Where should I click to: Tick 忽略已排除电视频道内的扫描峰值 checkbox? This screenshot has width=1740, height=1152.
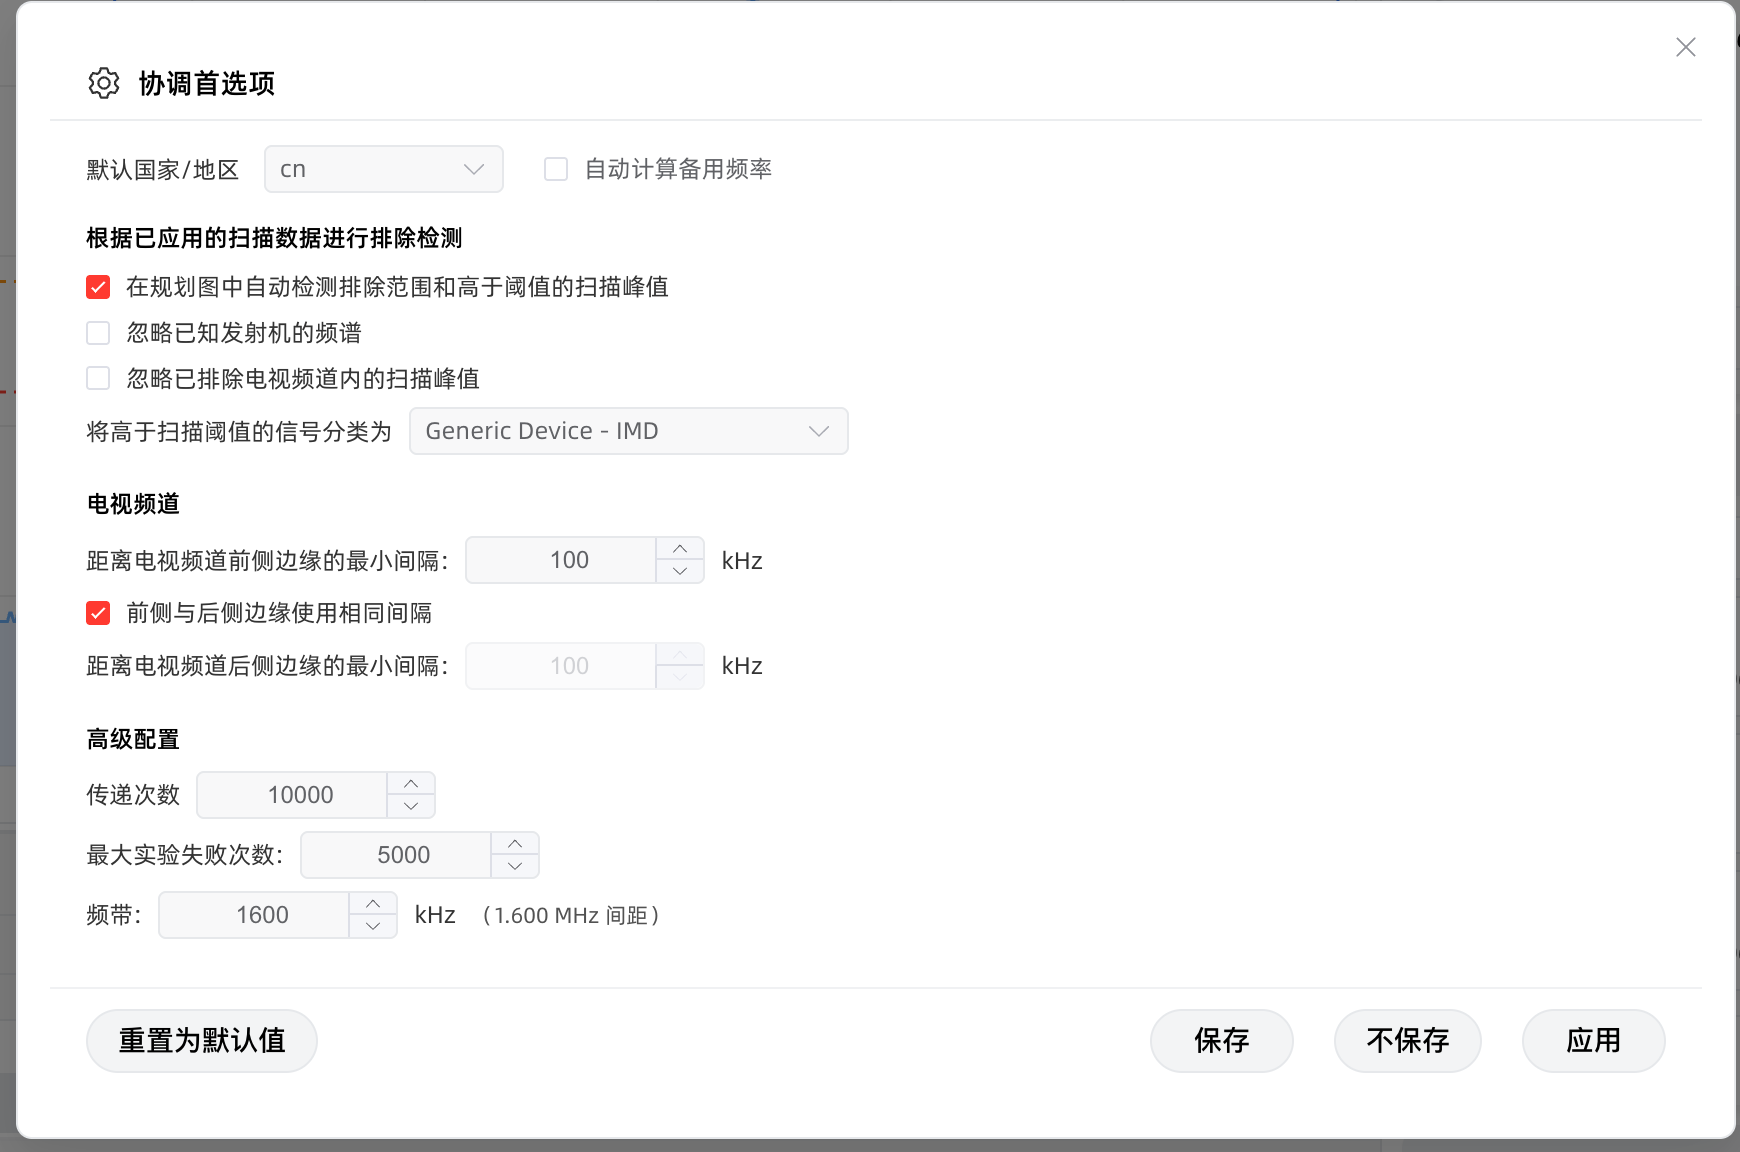point(98,378)
